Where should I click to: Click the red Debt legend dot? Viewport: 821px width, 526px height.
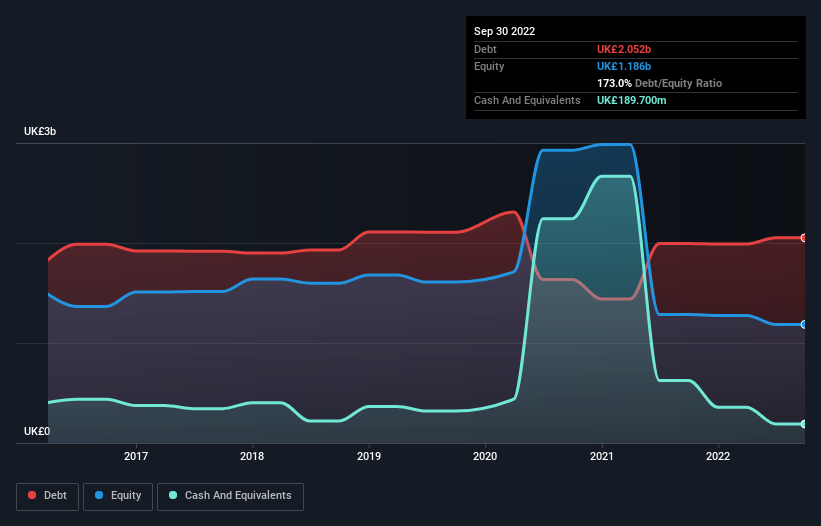32,495
